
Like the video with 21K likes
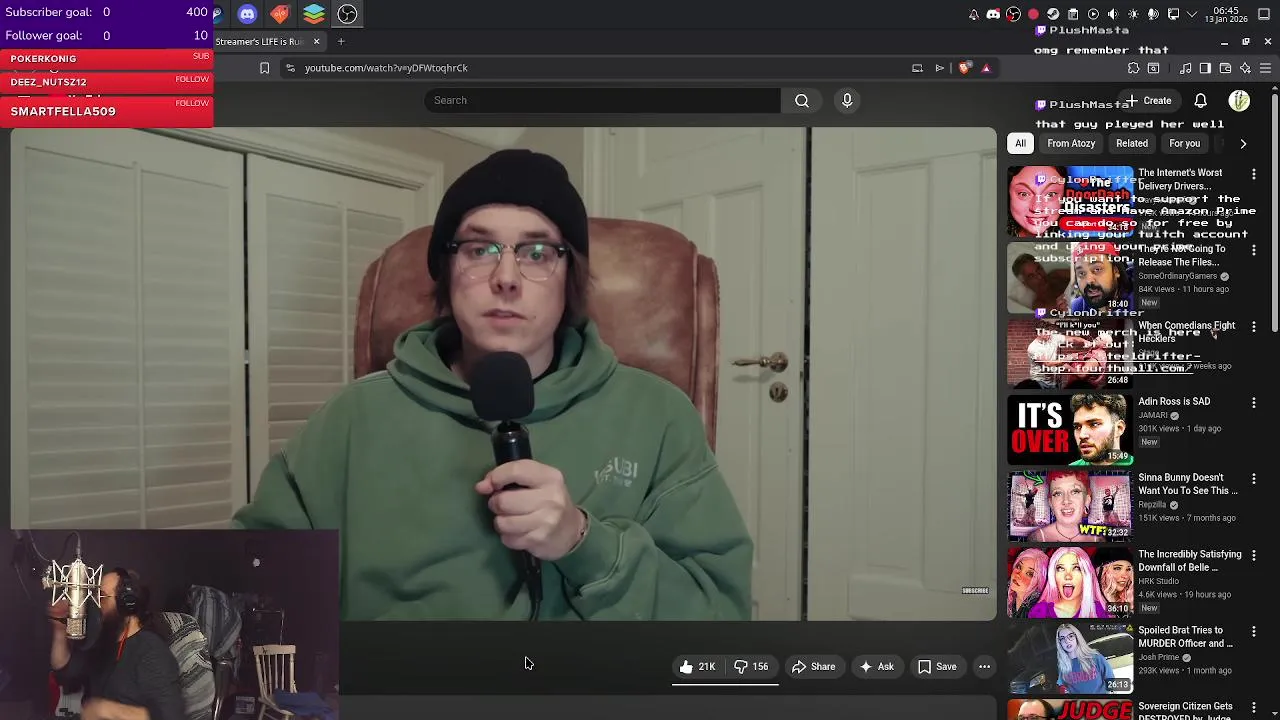tap(697, 667)
